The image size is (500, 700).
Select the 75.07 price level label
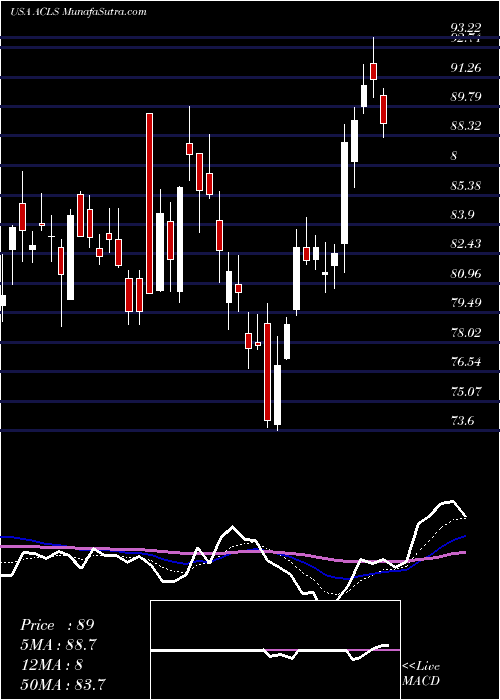click(x=466, y=392)
